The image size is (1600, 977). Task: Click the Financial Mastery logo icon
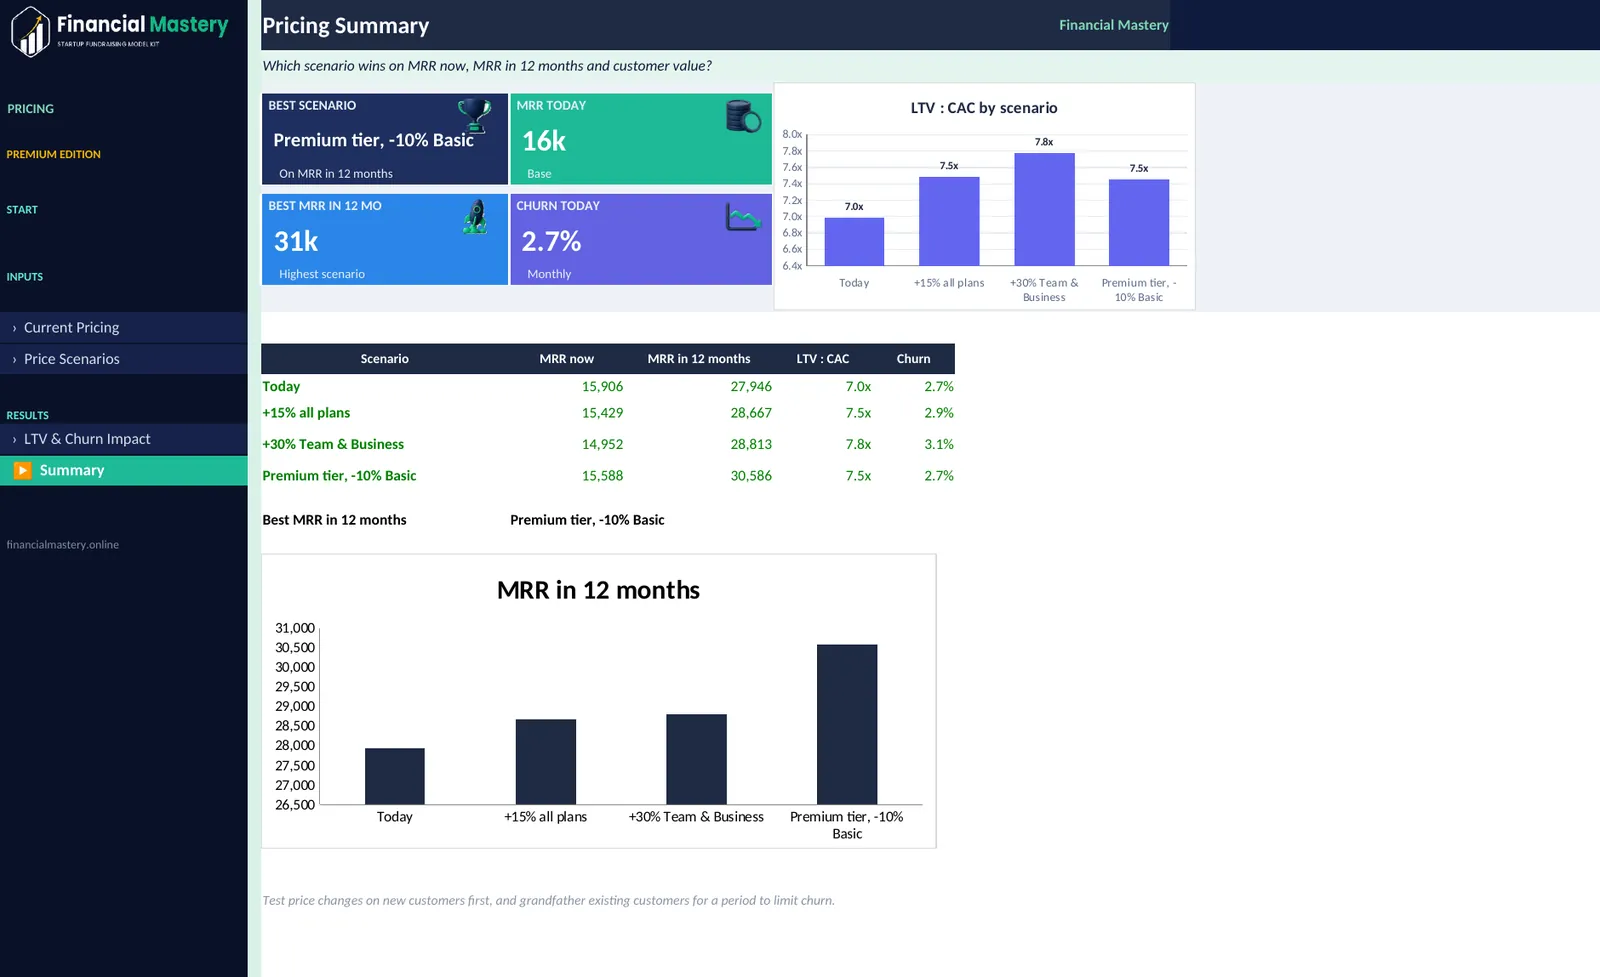point(30,31)
